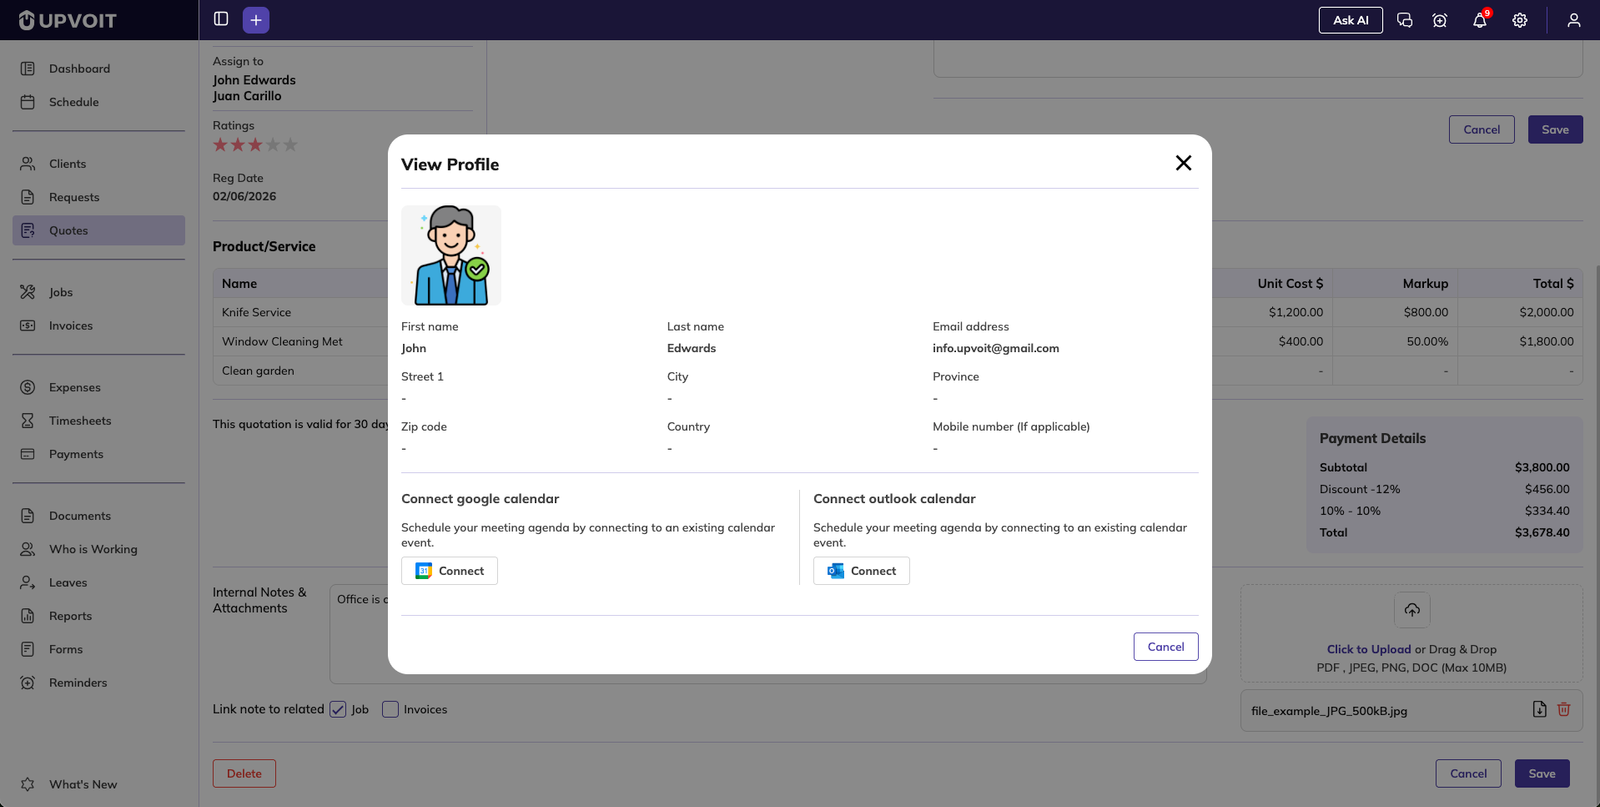Click the purple plus create button
This screenshot has width=1600, height=807.
256,20
